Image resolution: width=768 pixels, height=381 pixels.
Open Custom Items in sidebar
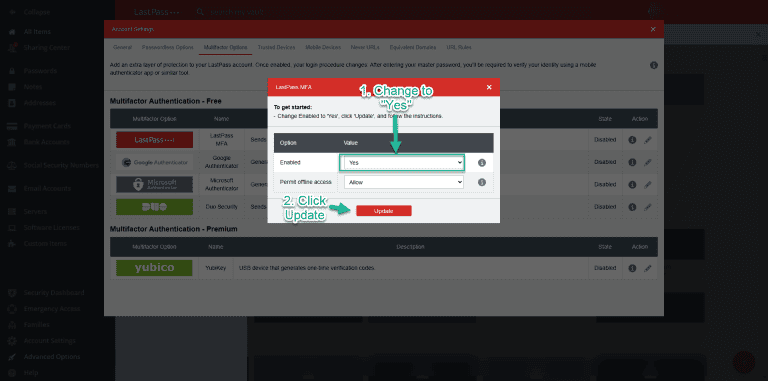click(45, 244)
